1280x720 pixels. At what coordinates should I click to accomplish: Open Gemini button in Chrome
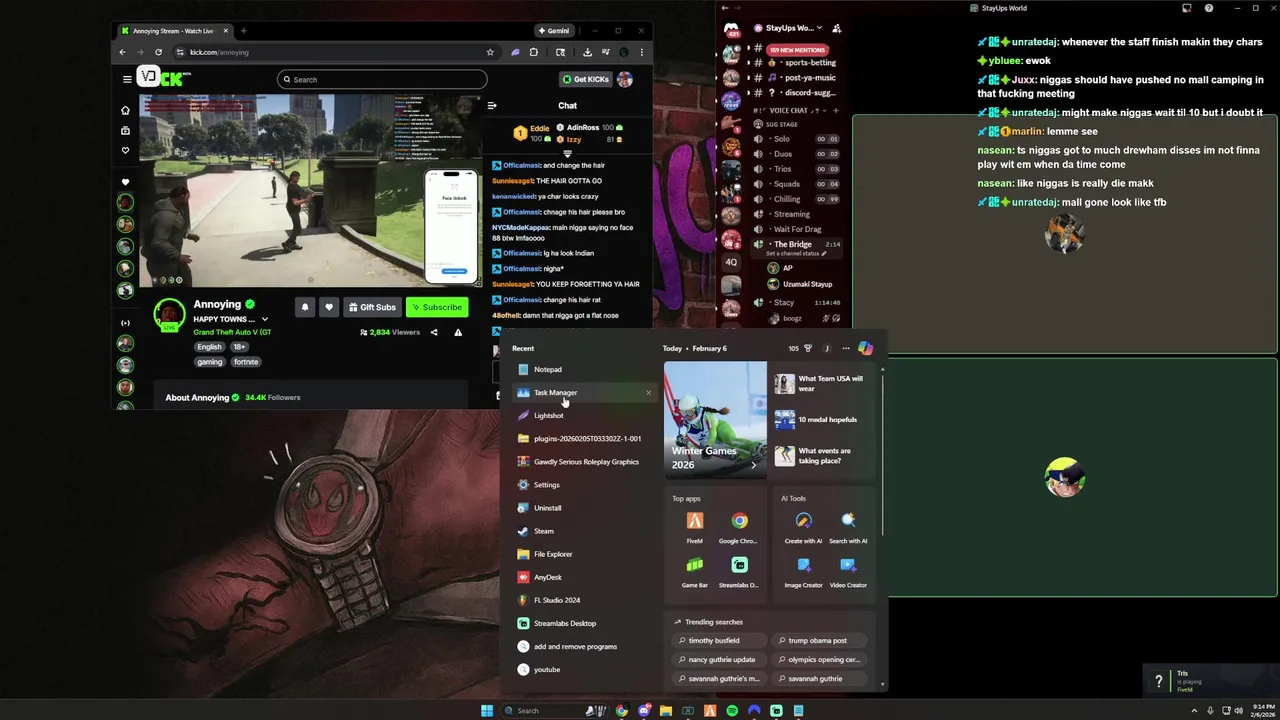553,31
